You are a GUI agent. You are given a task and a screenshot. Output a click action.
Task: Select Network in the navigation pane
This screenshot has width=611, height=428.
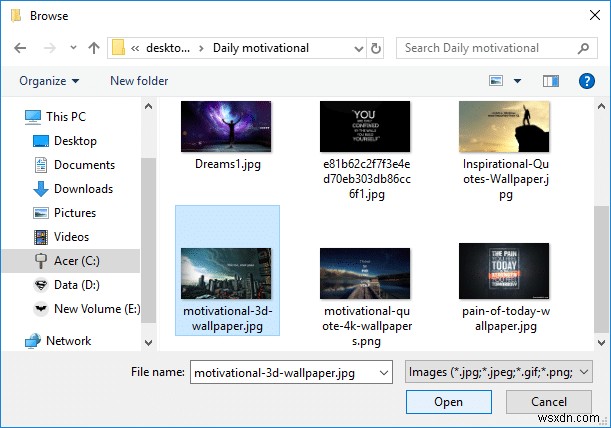[x=58, y=341]
